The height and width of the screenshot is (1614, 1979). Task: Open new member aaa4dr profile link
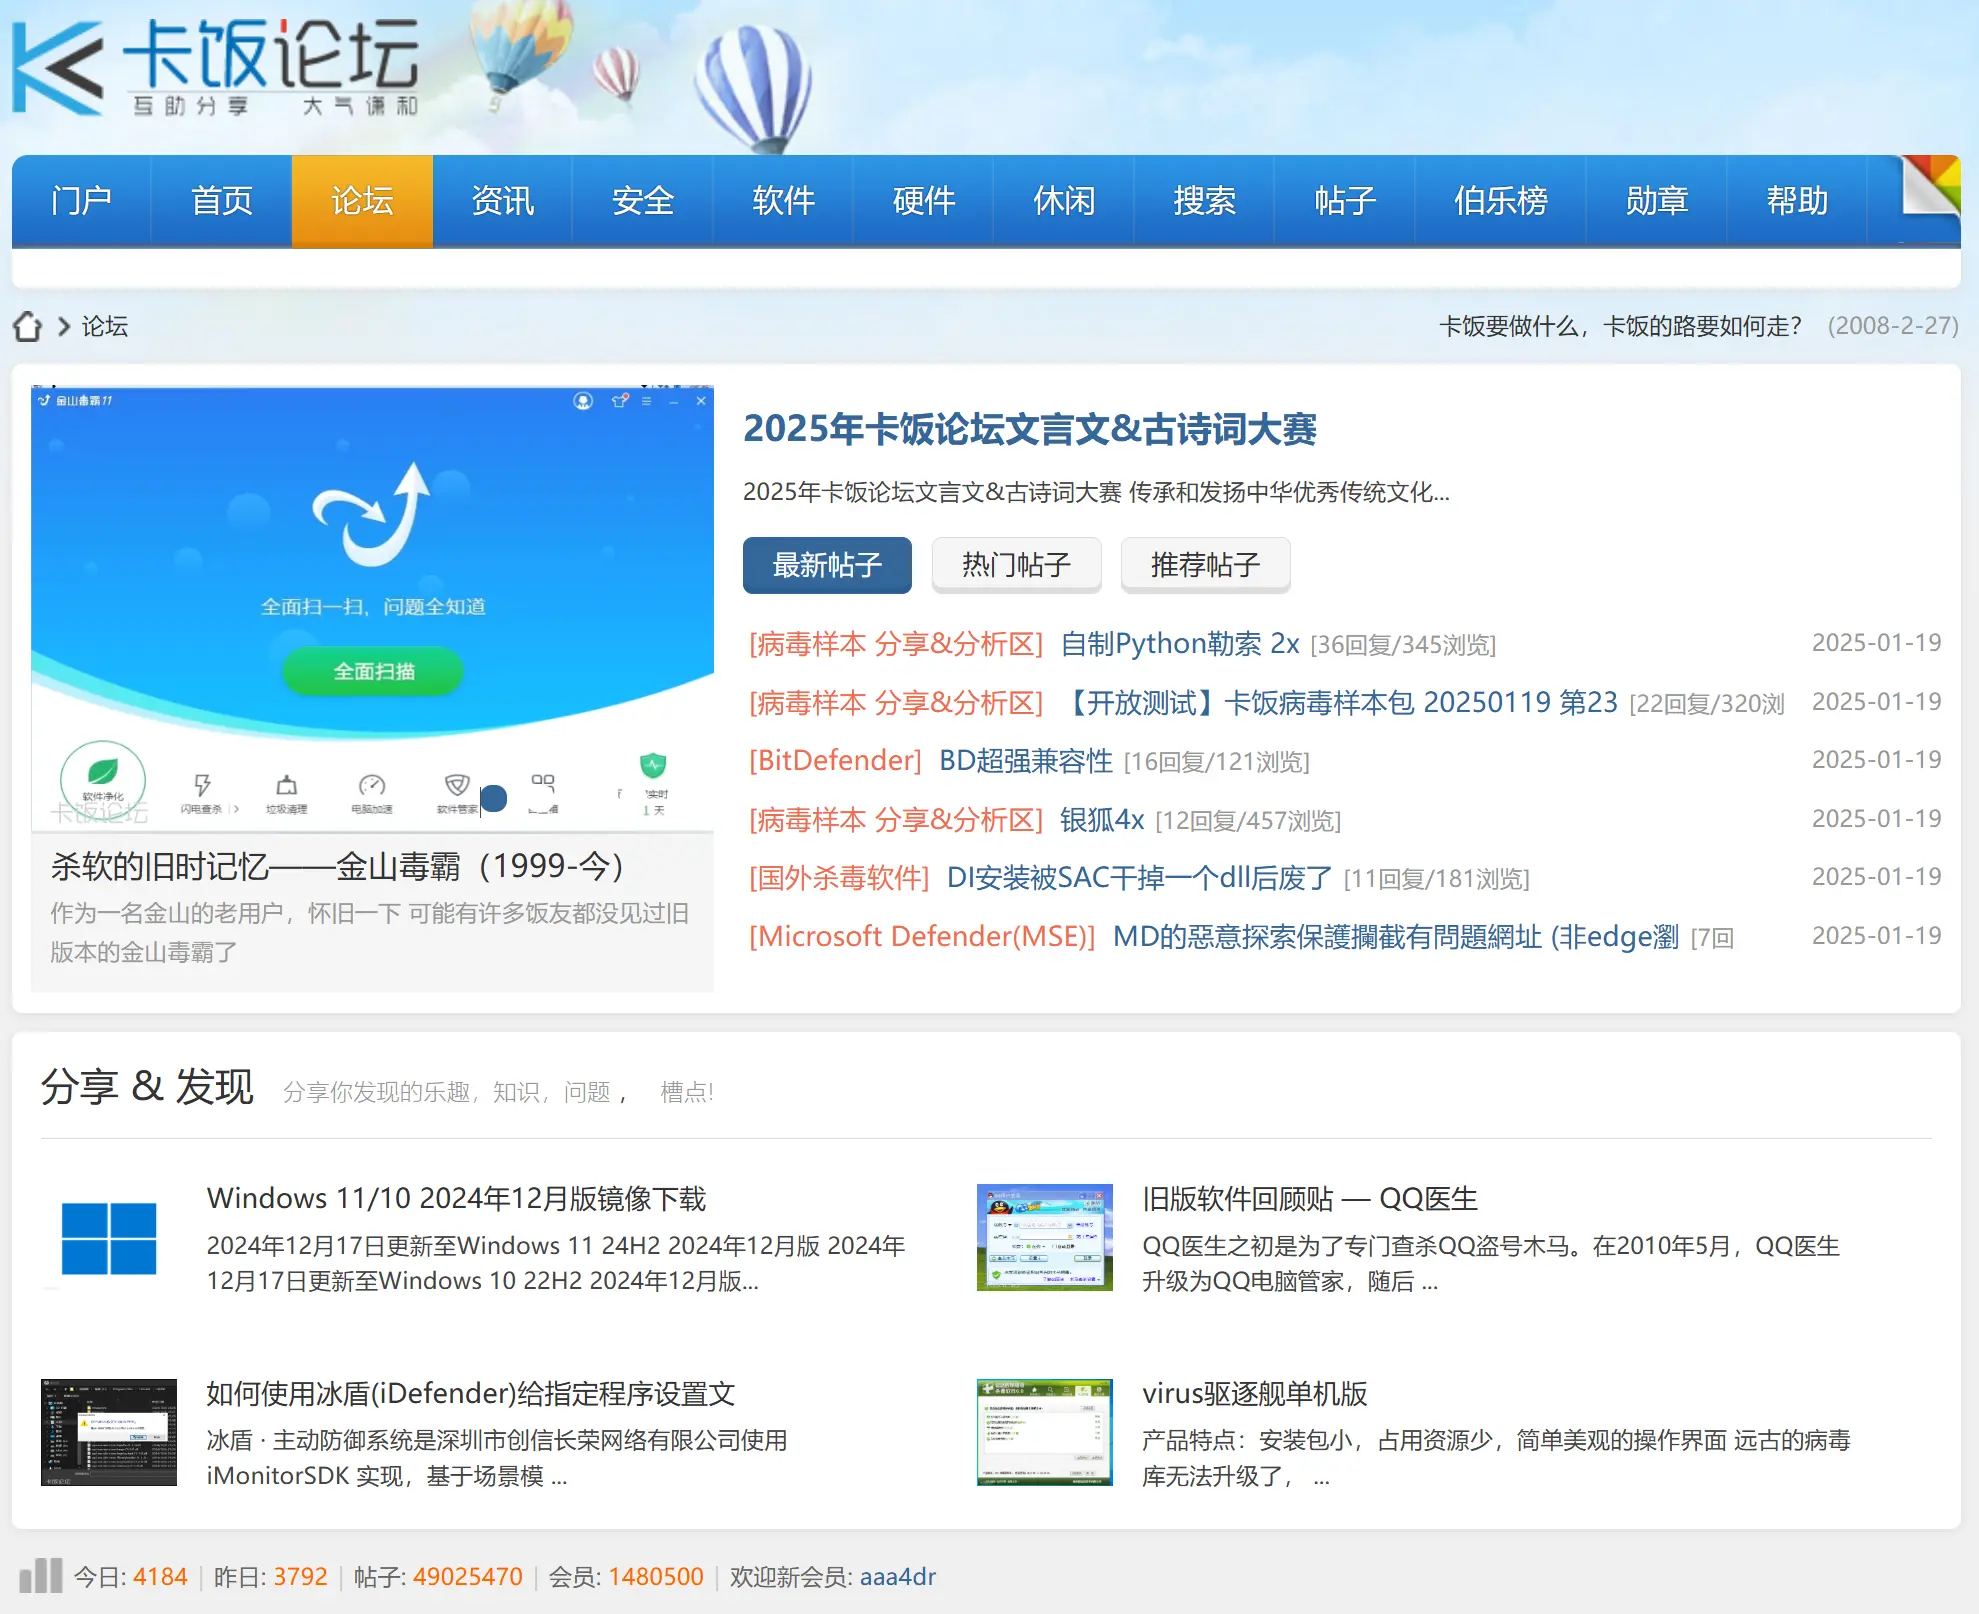(897, 1577)
